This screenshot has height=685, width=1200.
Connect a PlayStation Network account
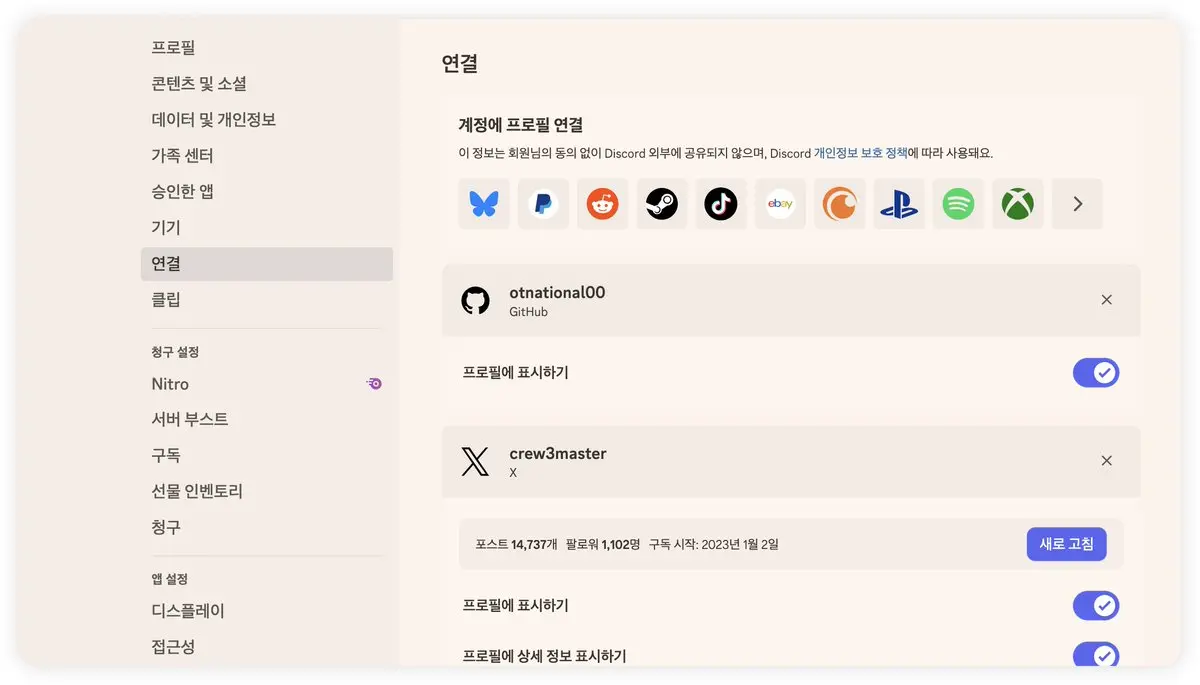point(899,204)
